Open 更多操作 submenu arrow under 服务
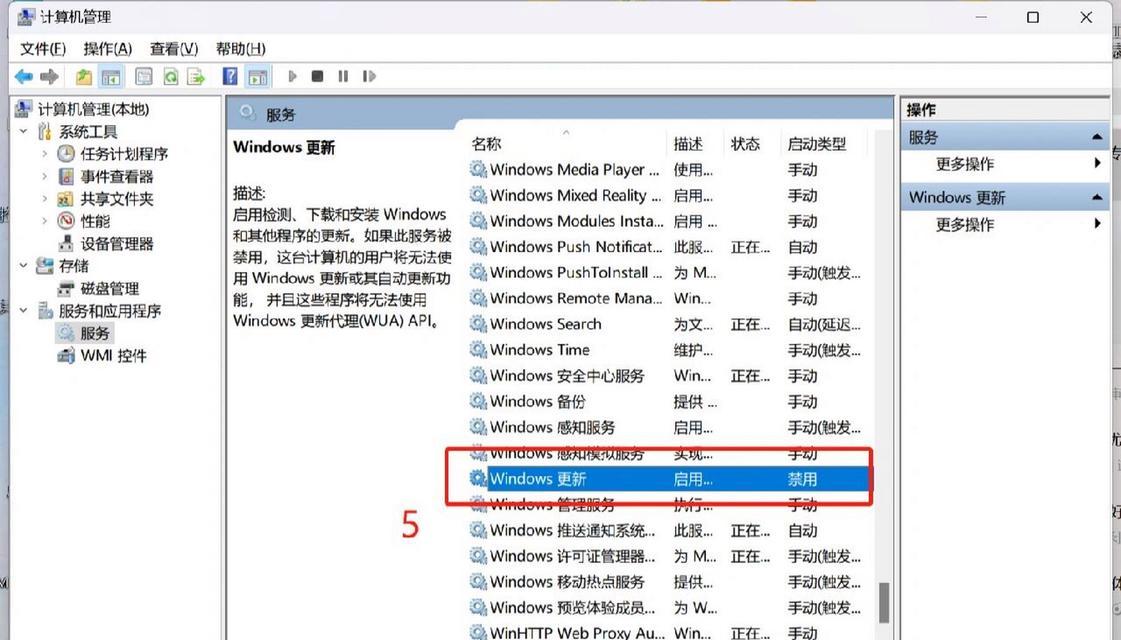This screenshot has width=1121, height=640. point(1097,163)
